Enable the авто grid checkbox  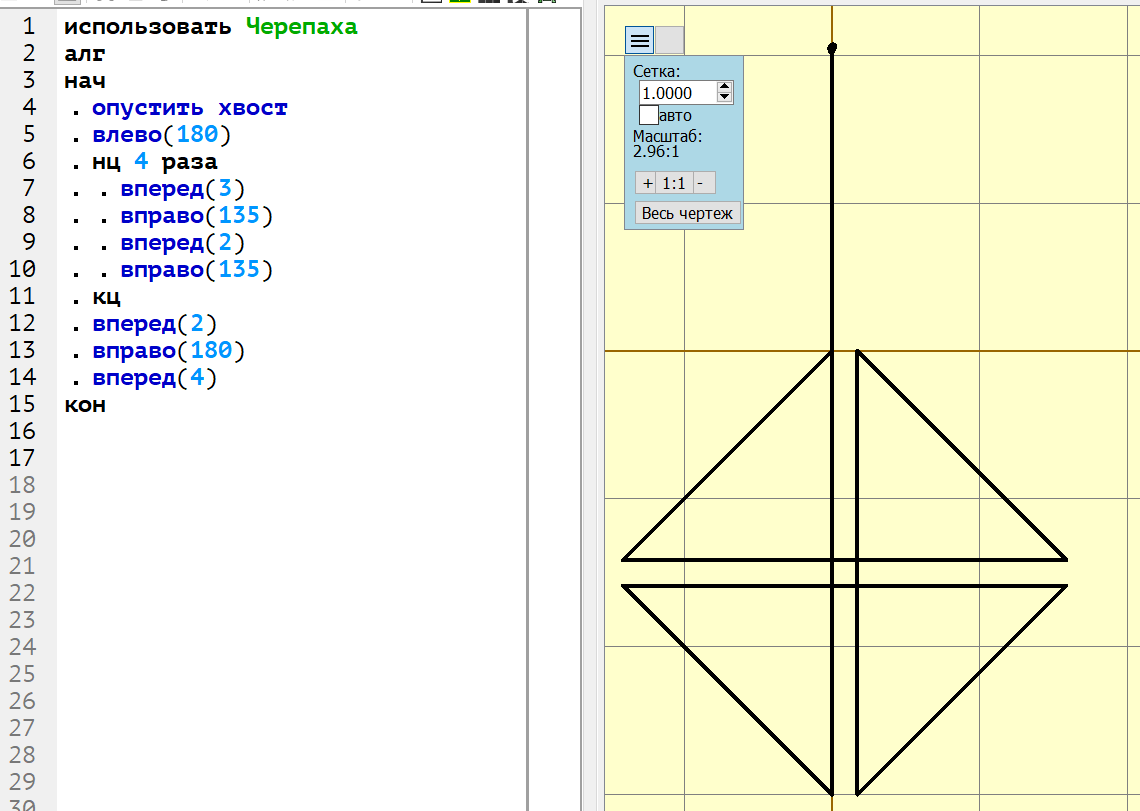(x=649, y=115)
